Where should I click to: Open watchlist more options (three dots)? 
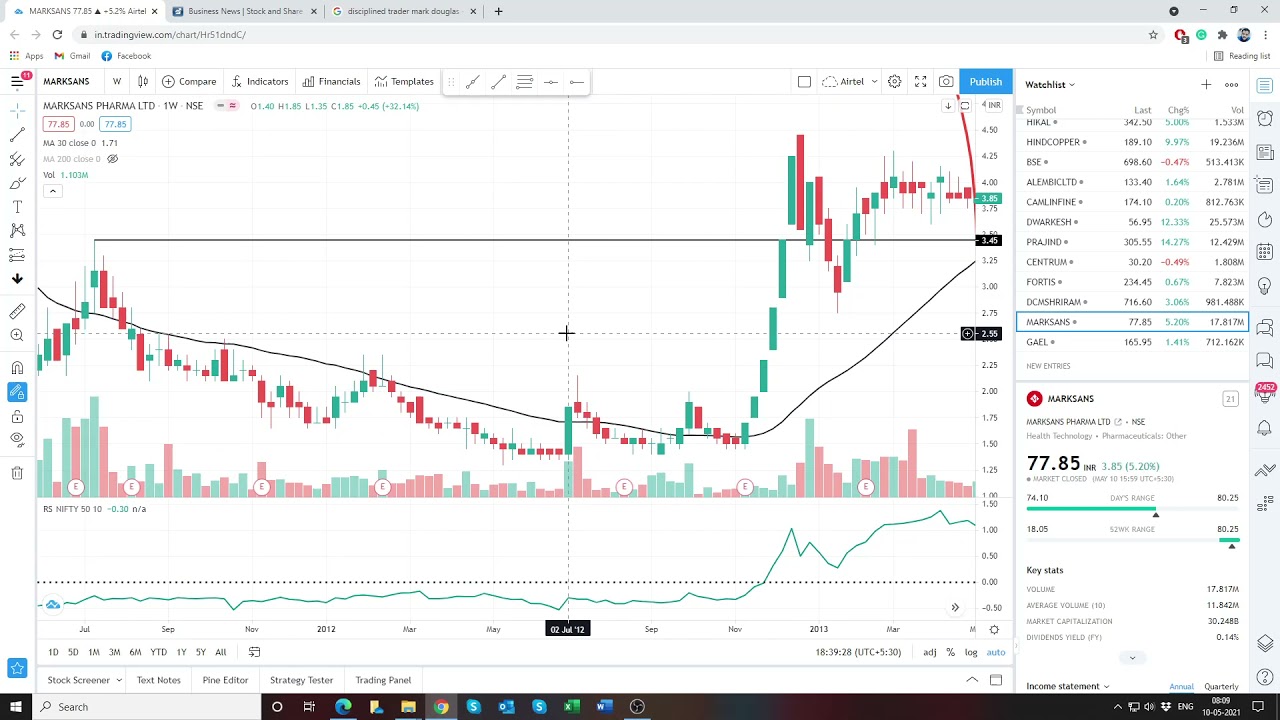[x=1232, y=85]
